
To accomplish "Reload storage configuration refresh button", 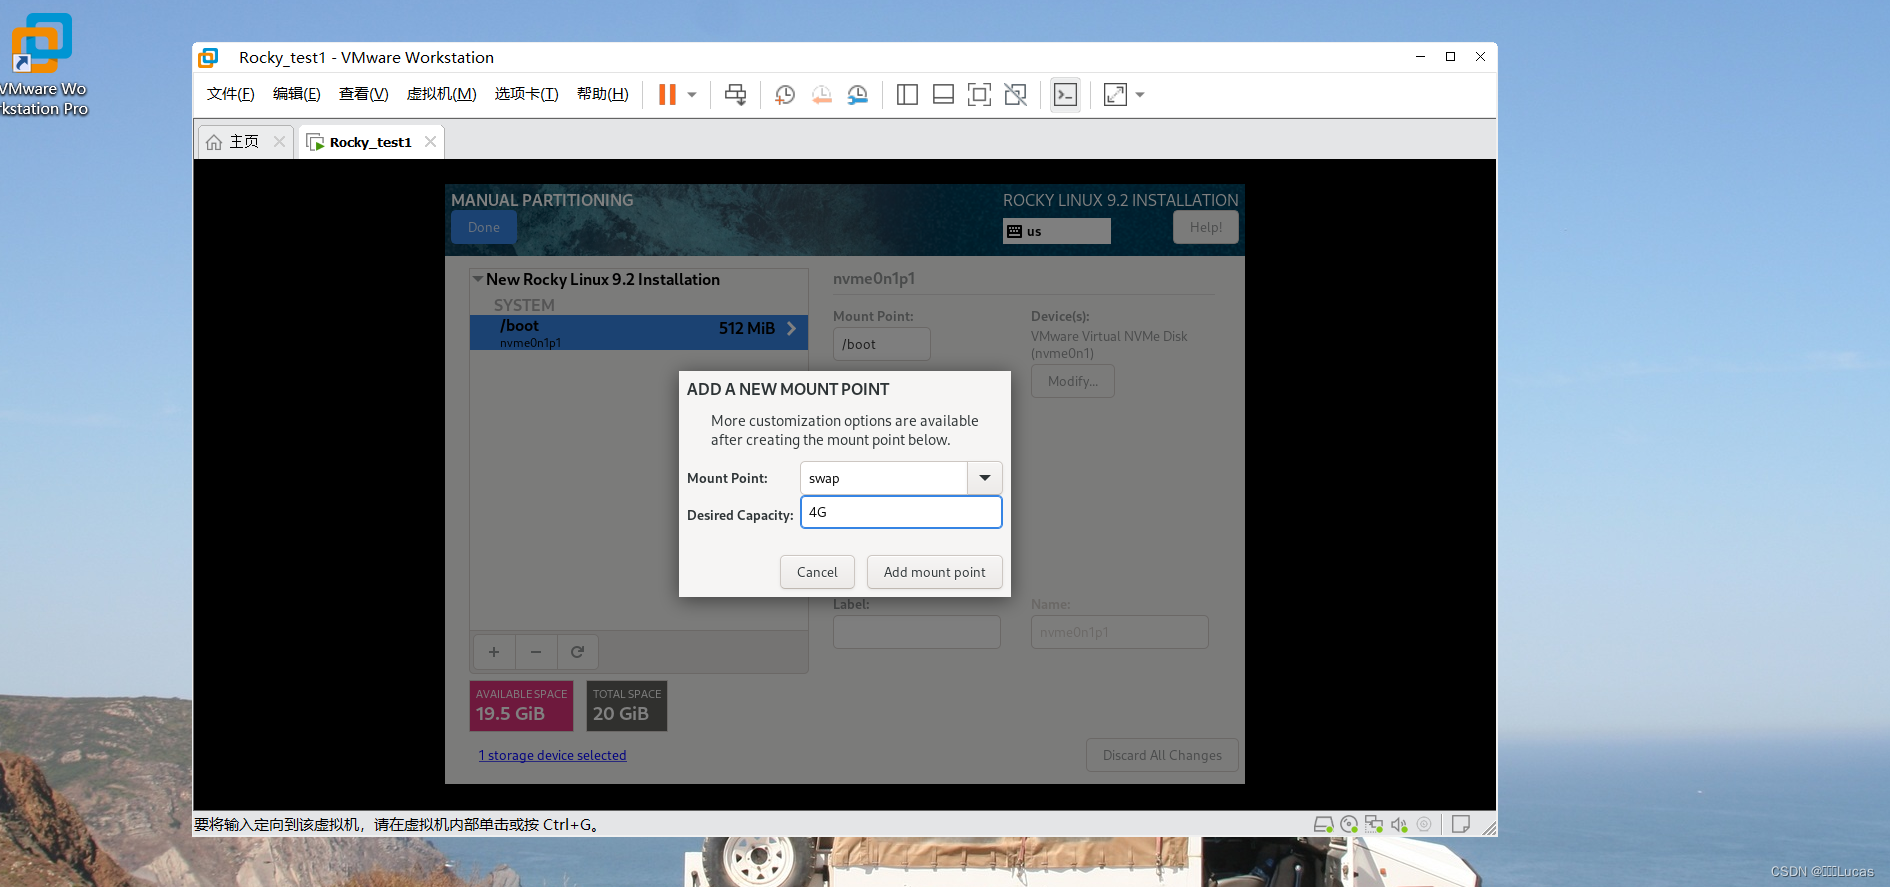I will pos(577,652).
